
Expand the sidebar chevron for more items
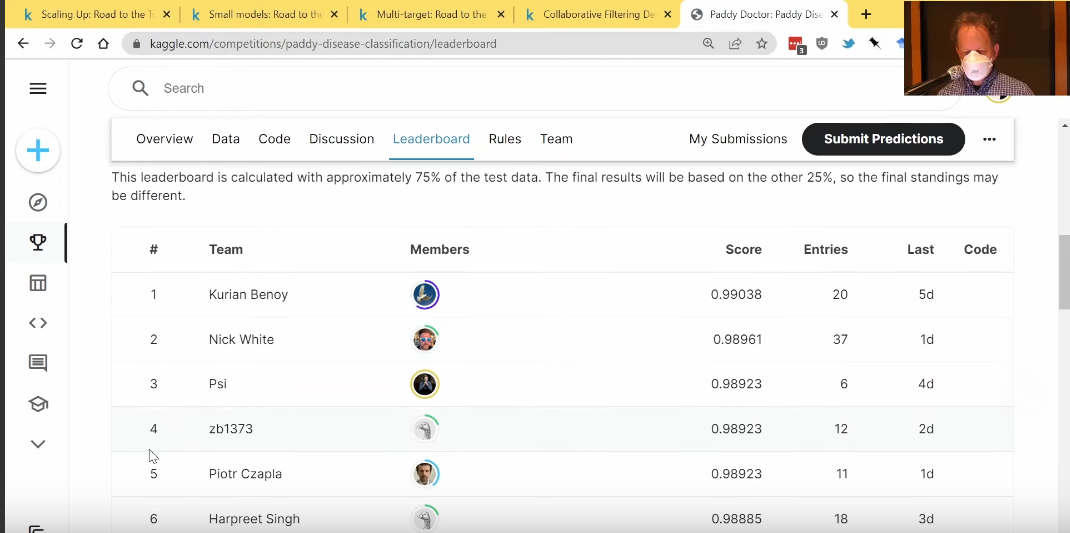[x=38, y=444]
